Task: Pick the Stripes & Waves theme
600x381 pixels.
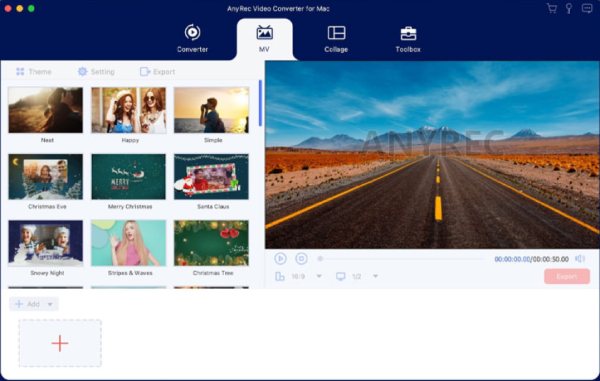Action: (129, 243)
